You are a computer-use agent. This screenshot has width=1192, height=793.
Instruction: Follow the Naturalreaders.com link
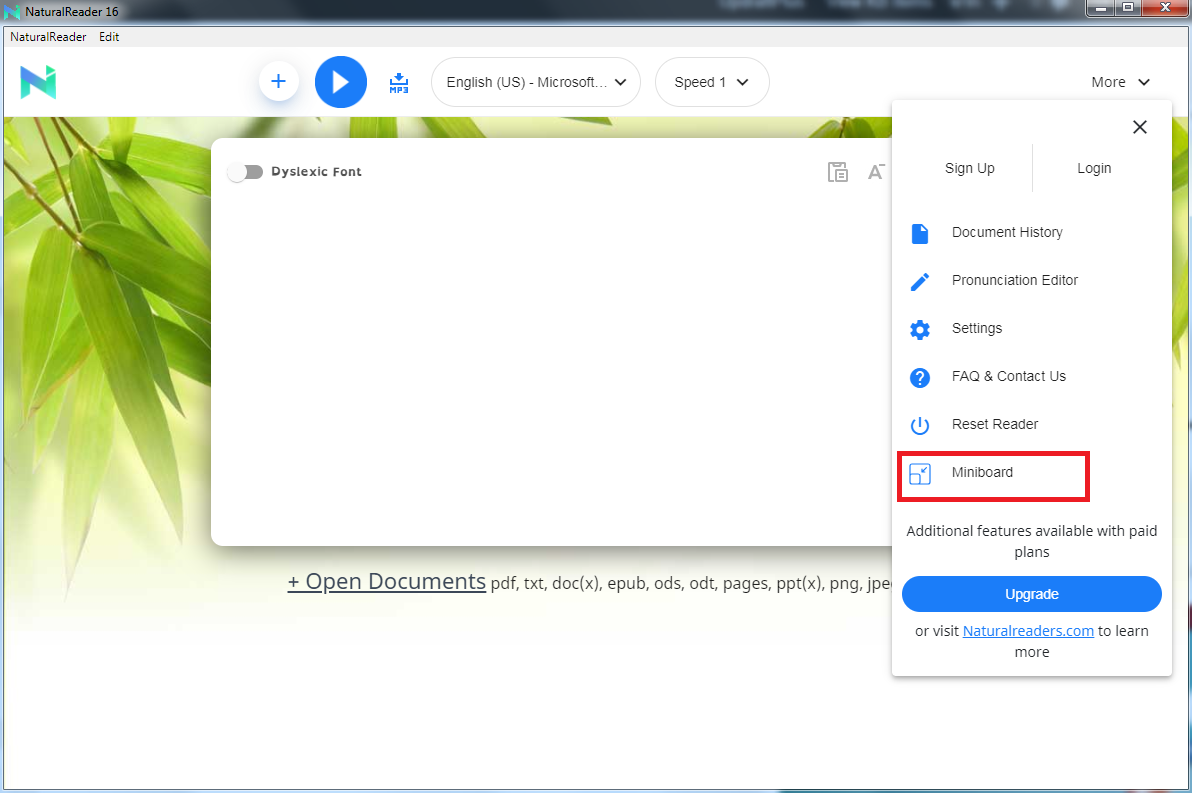click(1028, 631)
